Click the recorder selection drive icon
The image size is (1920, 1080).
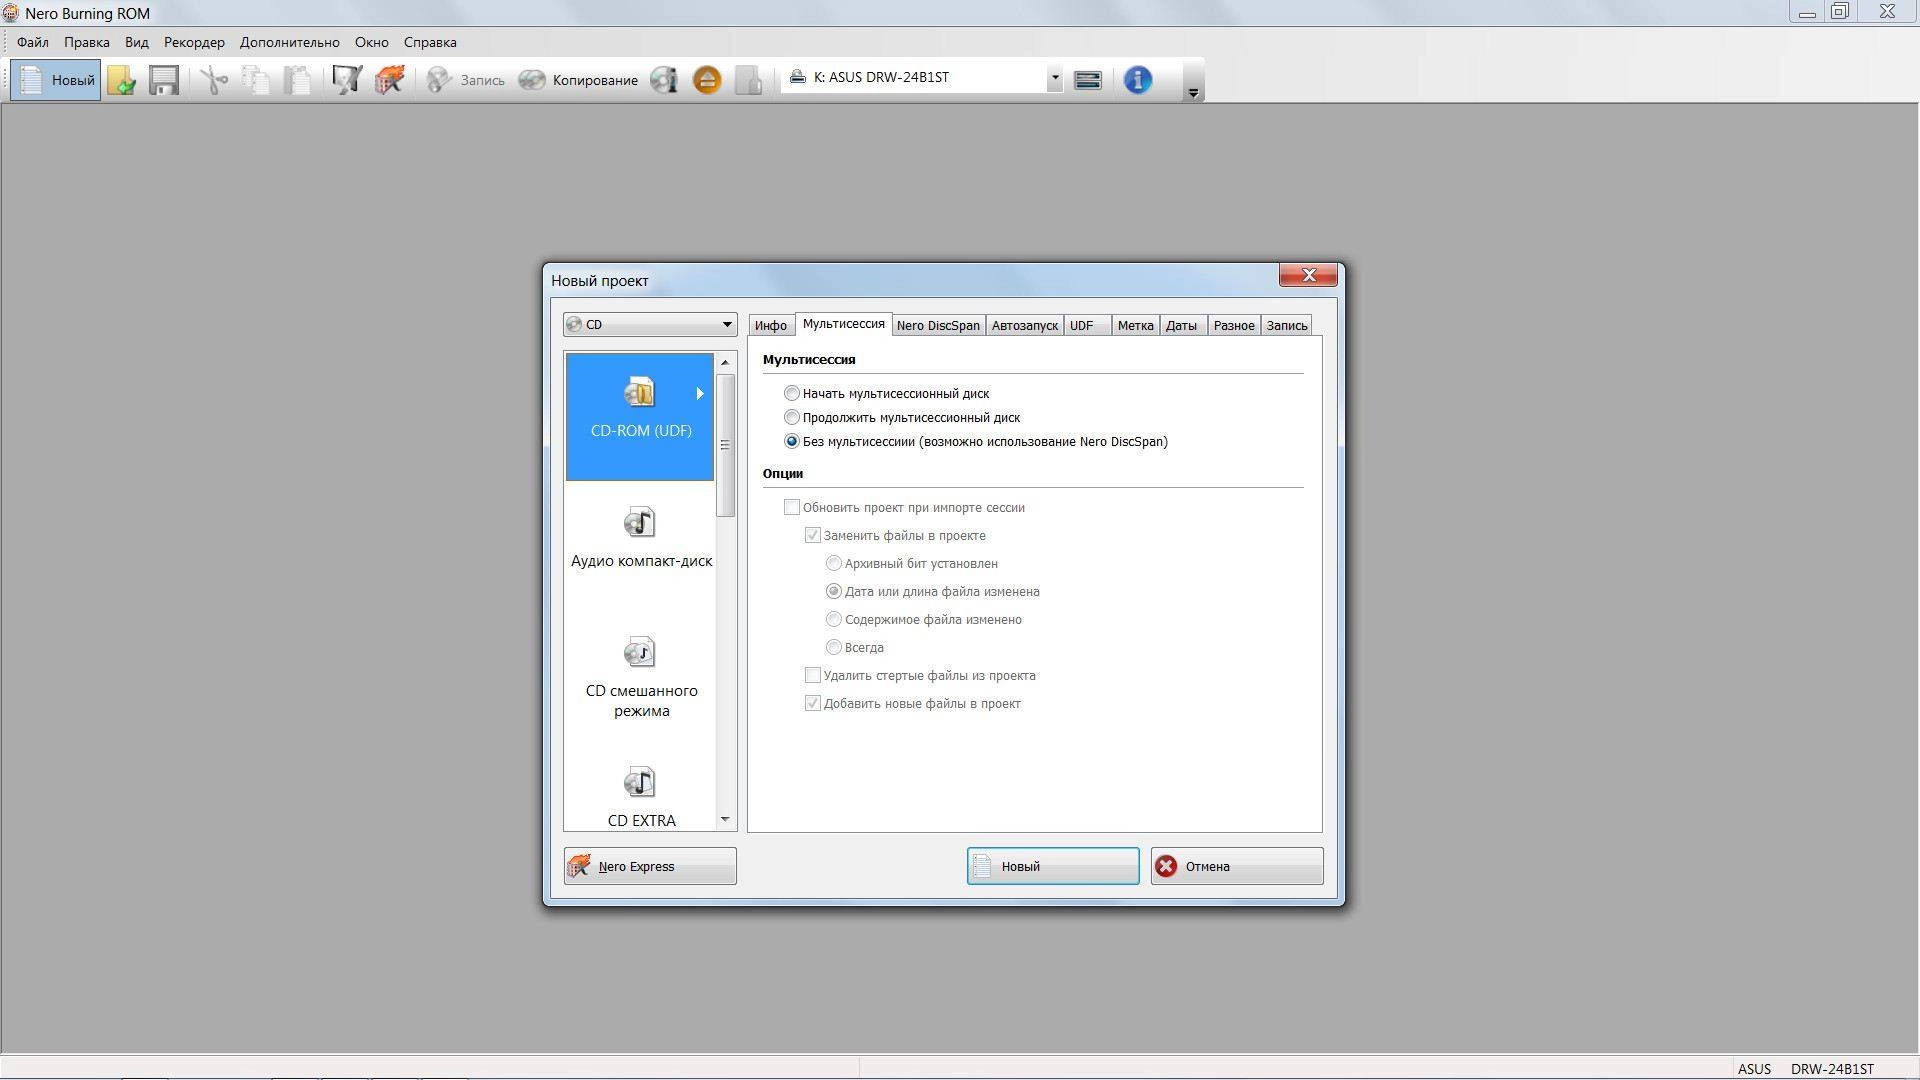(1088, 80)
